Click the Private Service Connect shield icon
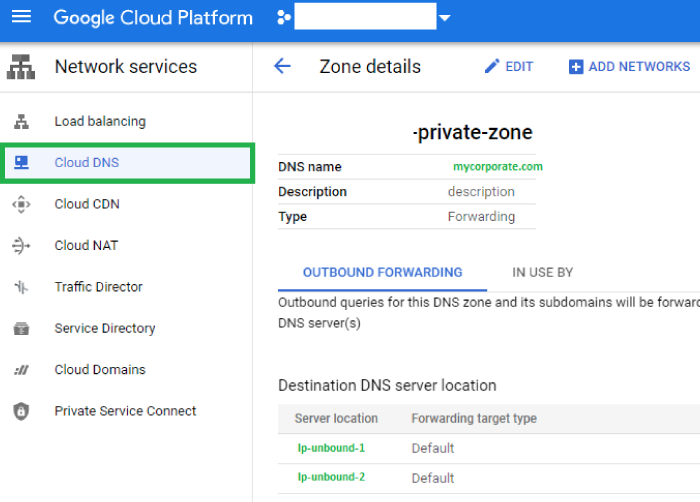The image size is (700, 502). pos(21,411)
